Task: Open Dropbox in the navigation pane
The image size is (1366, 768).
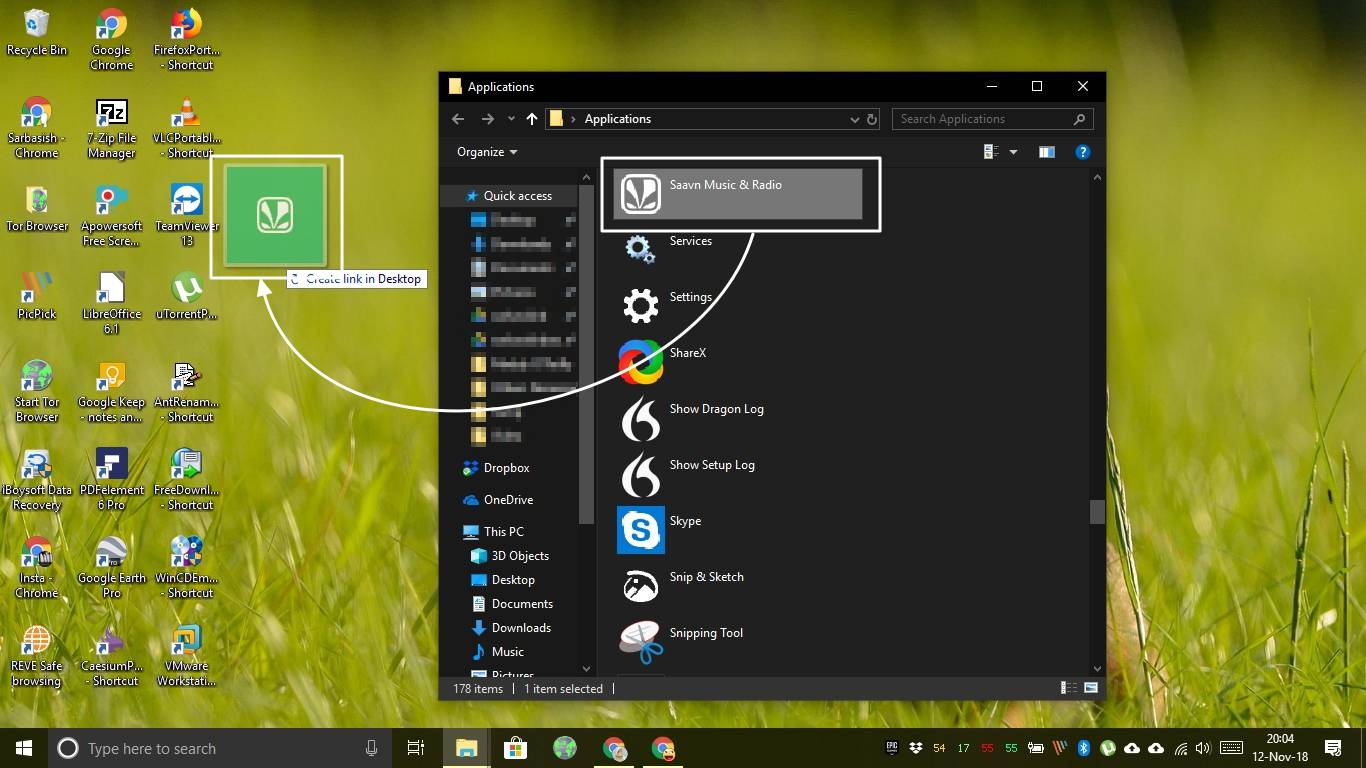Action: 506,468
